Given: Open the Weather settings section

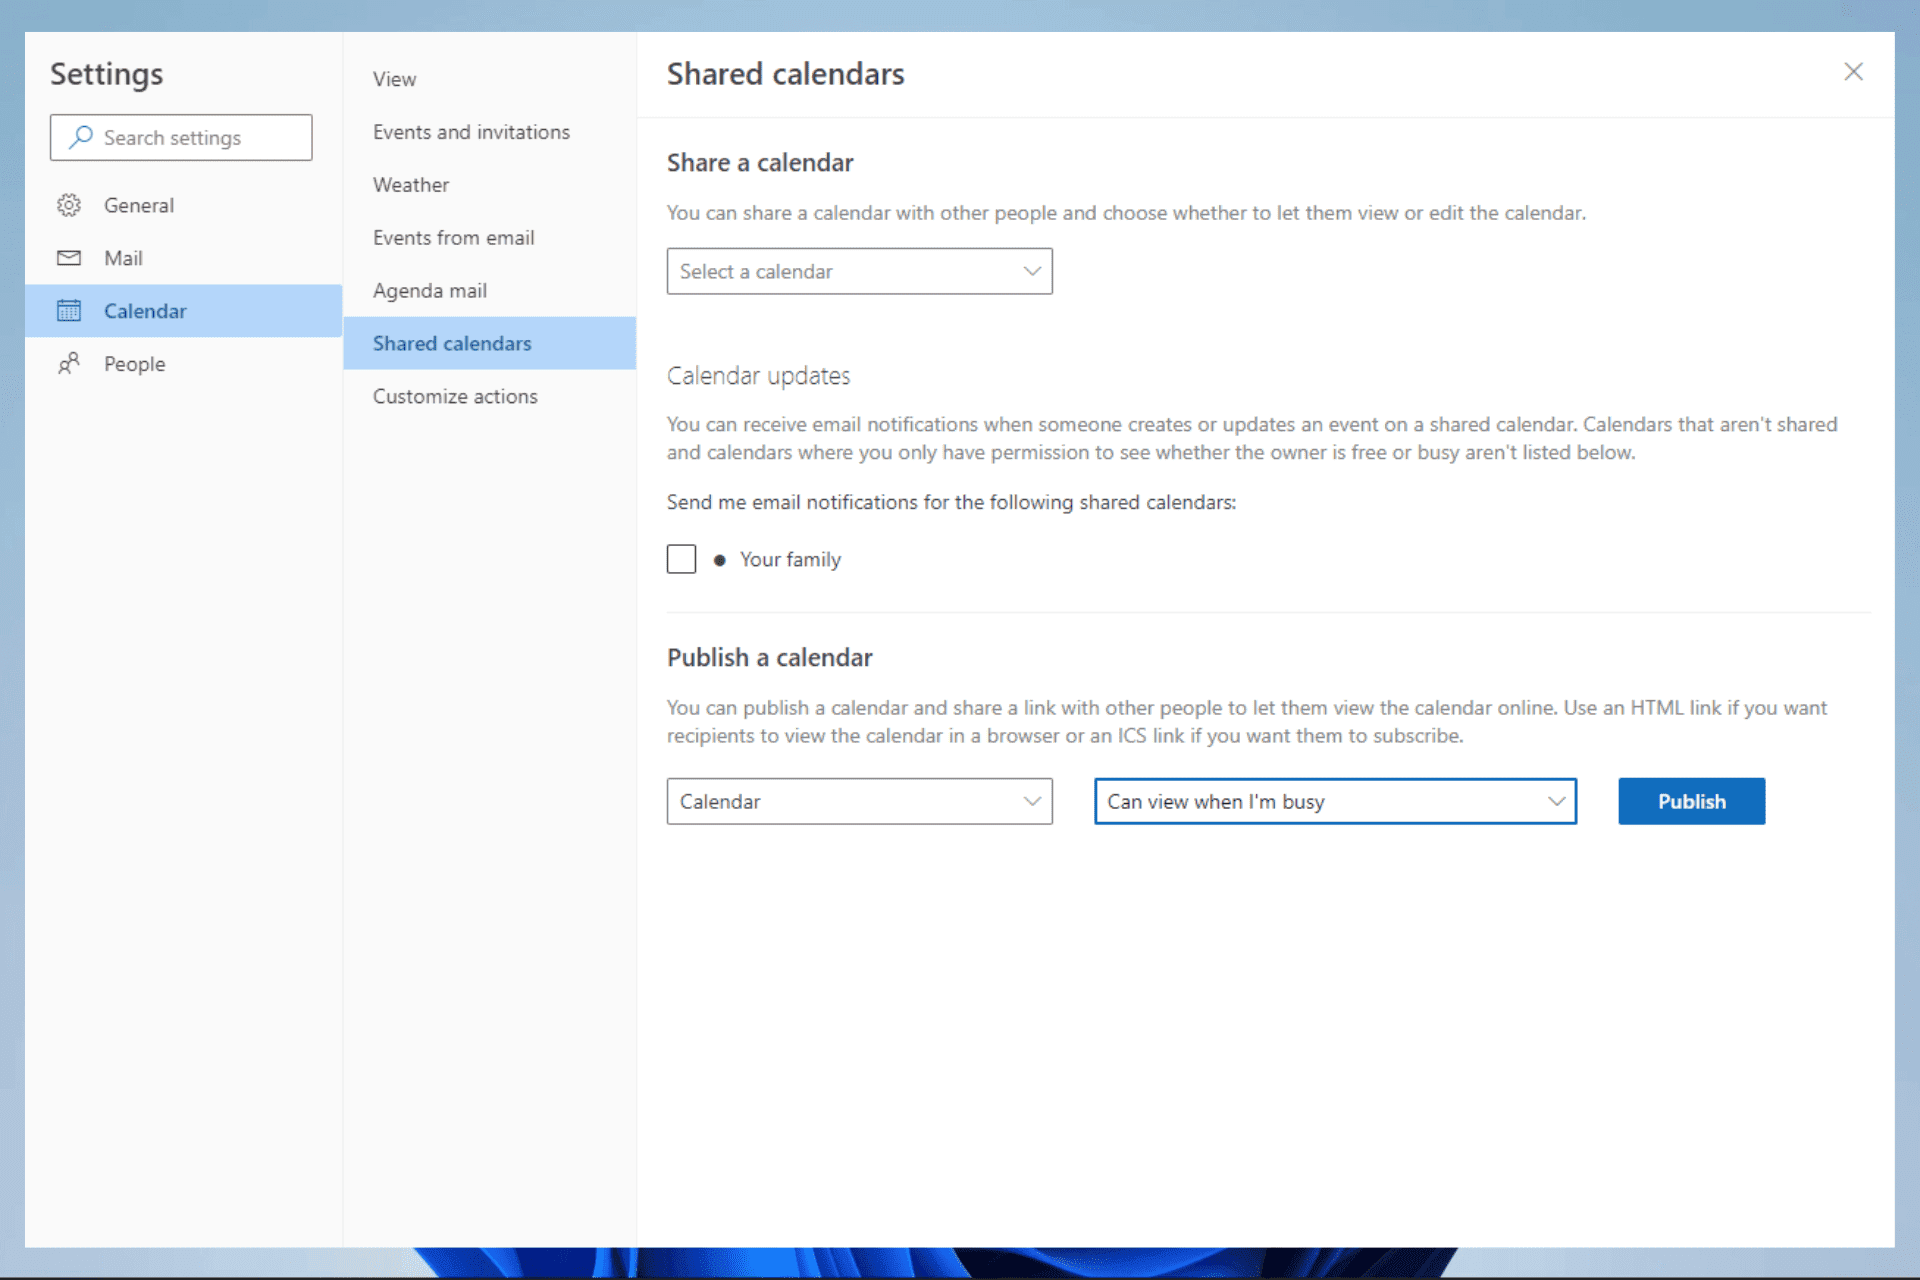Looking at the screenshot, I should [x=410, y=183].
